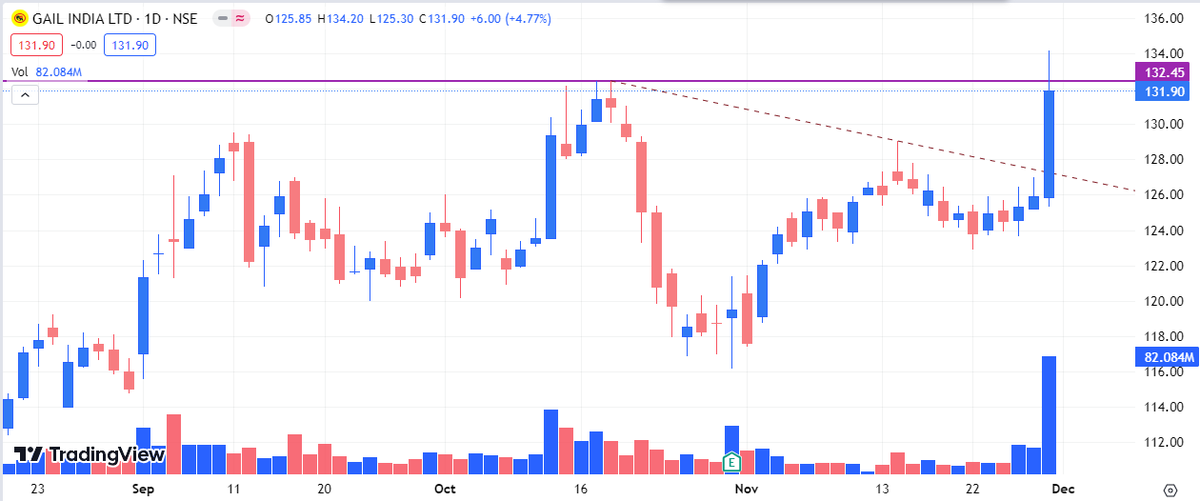Click the Oct date axis label
Image resolution: width=1200 pixels, height=501 pixels.
pos(444,489)
